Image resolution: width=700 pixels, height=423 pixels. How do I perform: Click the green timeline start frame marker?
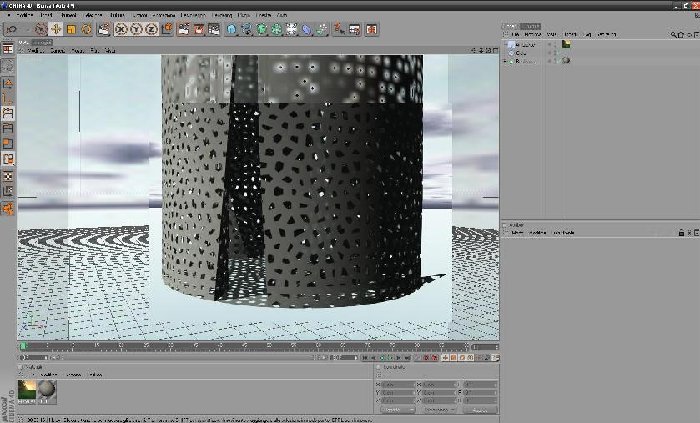click(x=23, y=346)
